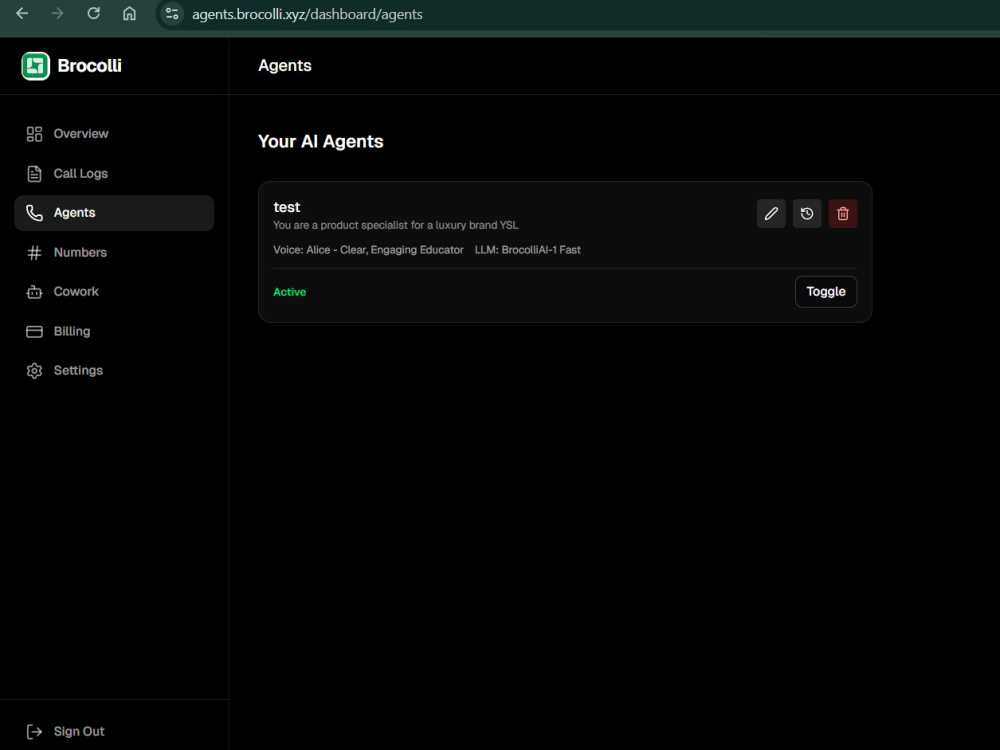
Task: Open site information icon in address bar
Action: 172,13
